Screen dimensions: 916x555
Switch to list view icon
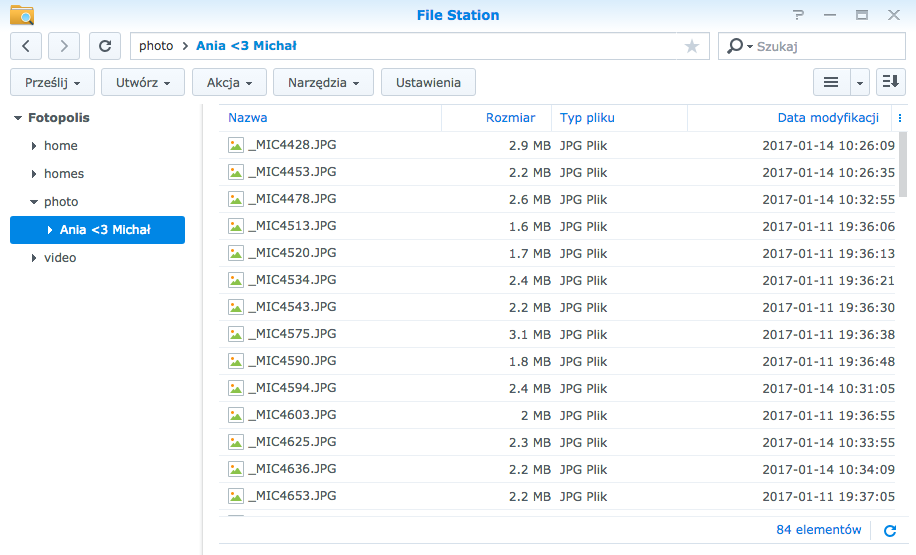click(831, 82)
